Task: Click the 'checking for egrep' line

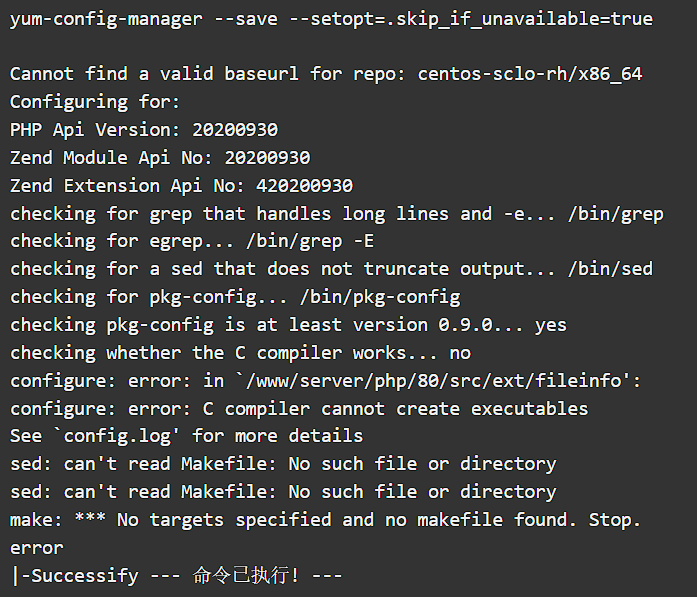Action: click(192, 242)
